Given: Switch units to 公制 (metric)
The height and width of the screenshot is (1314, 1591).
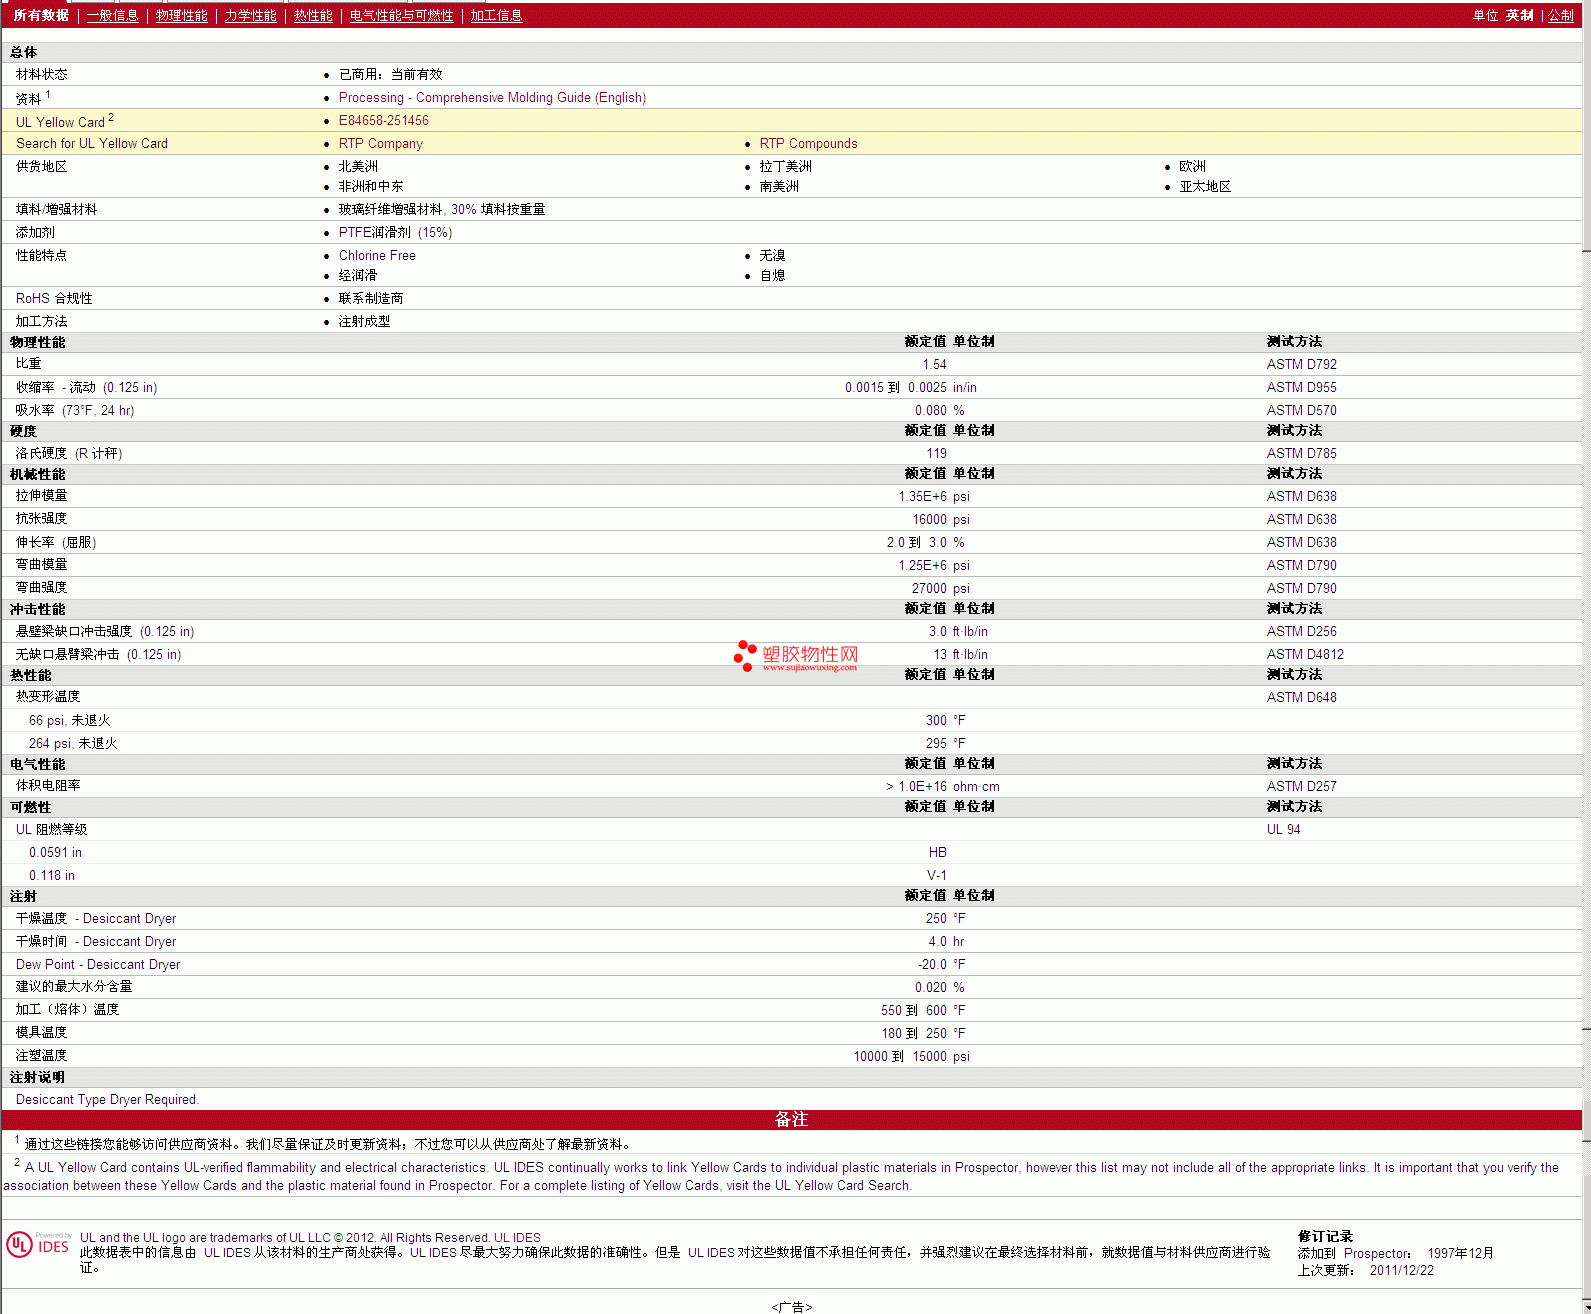Looking at the screenshot, I should 1560,15.
